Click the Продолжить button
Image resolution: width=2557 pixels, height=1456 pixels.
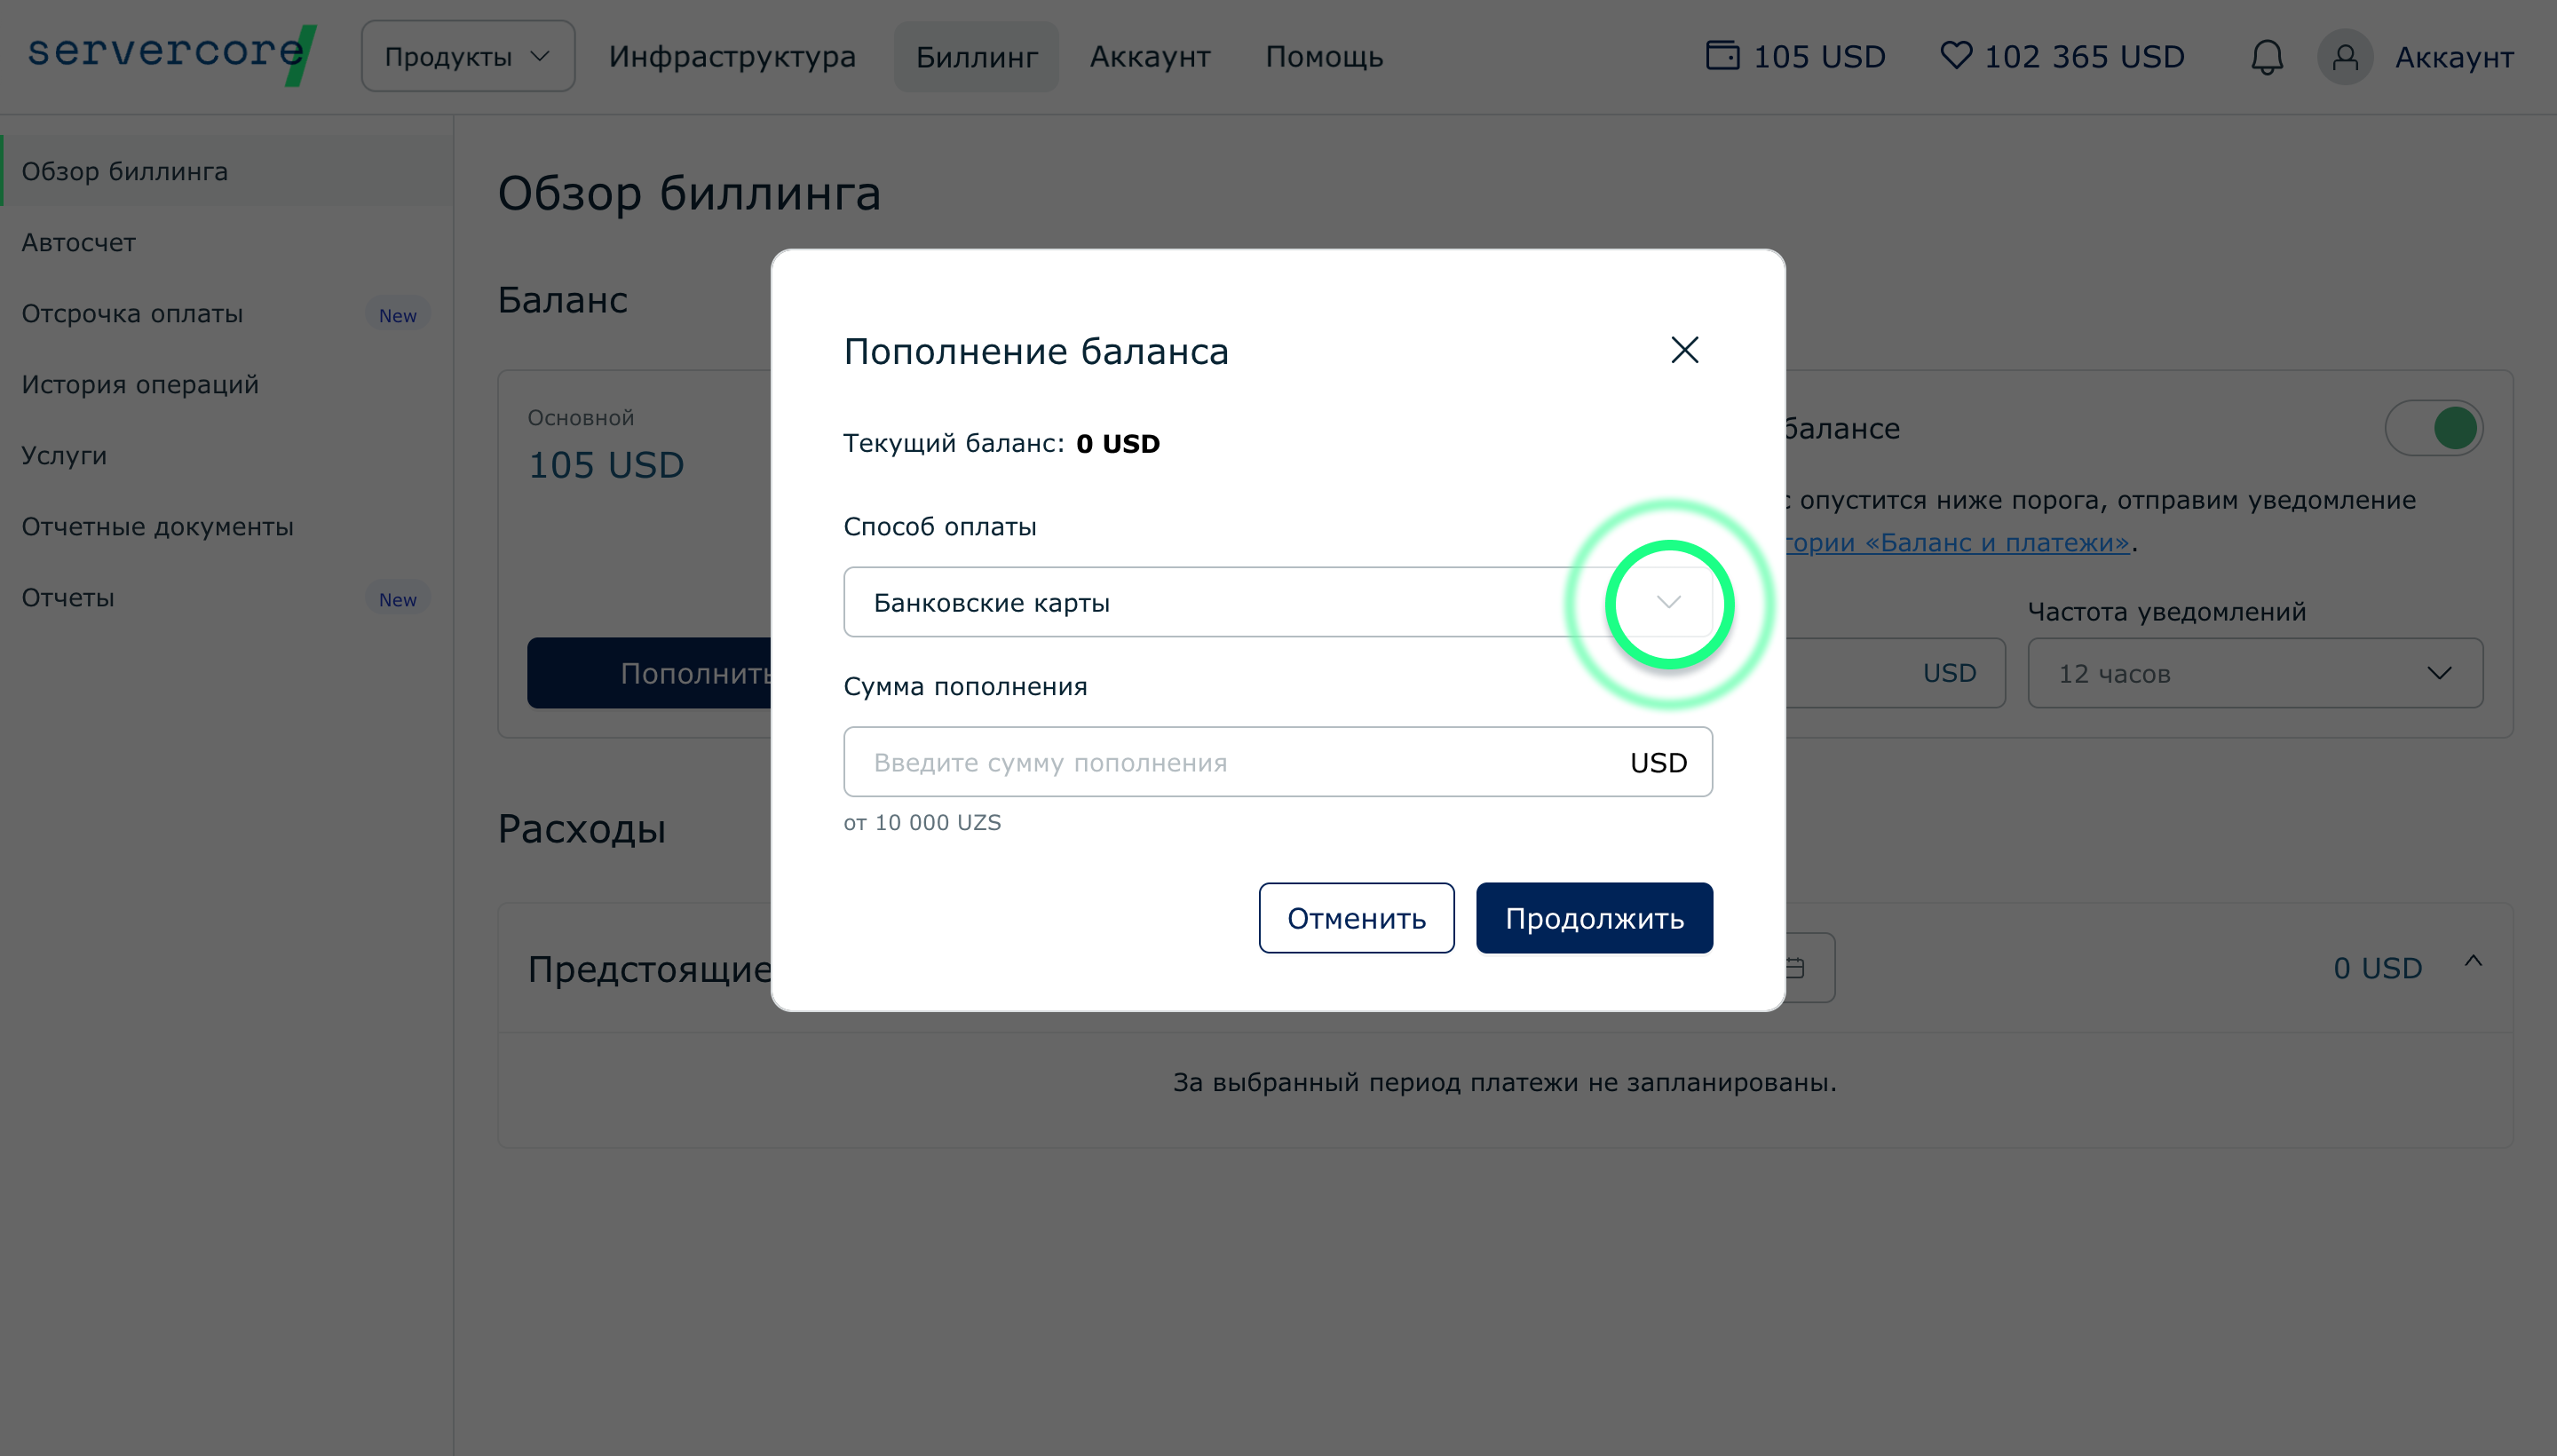coord(1594,918)
